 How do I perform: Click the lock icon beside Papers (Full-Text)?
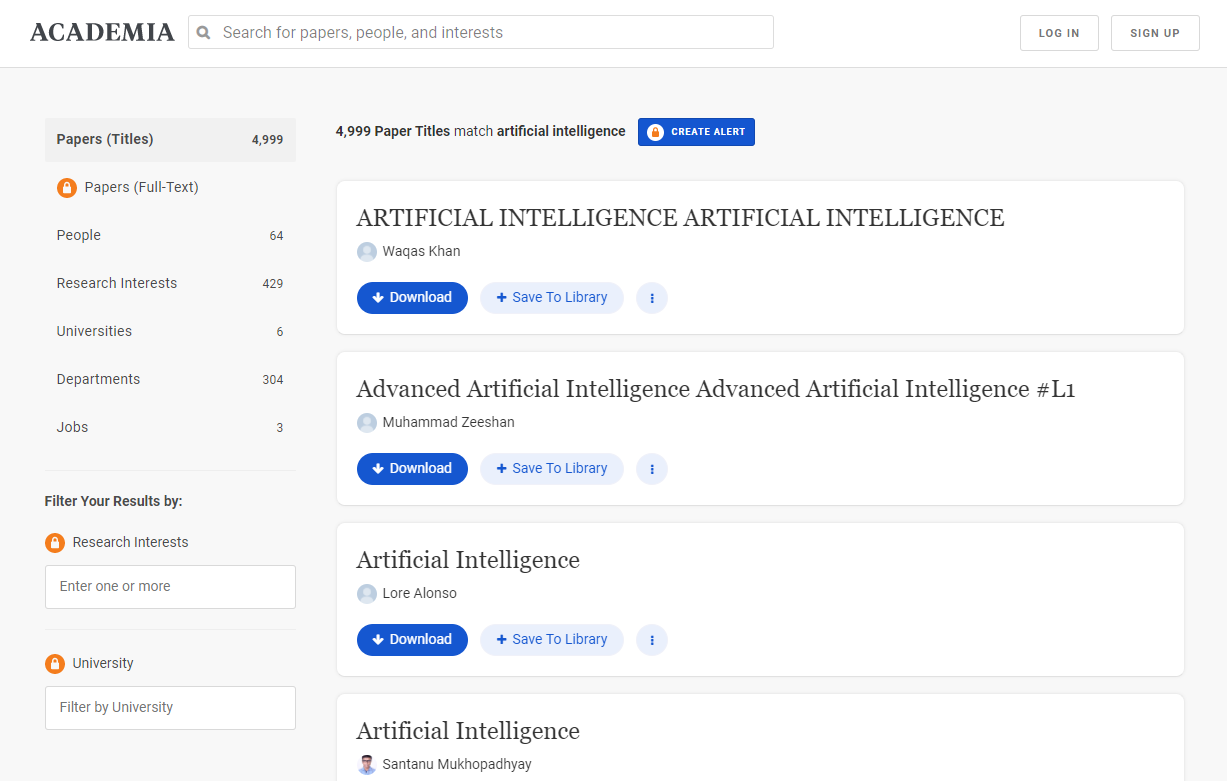[67, 188]
